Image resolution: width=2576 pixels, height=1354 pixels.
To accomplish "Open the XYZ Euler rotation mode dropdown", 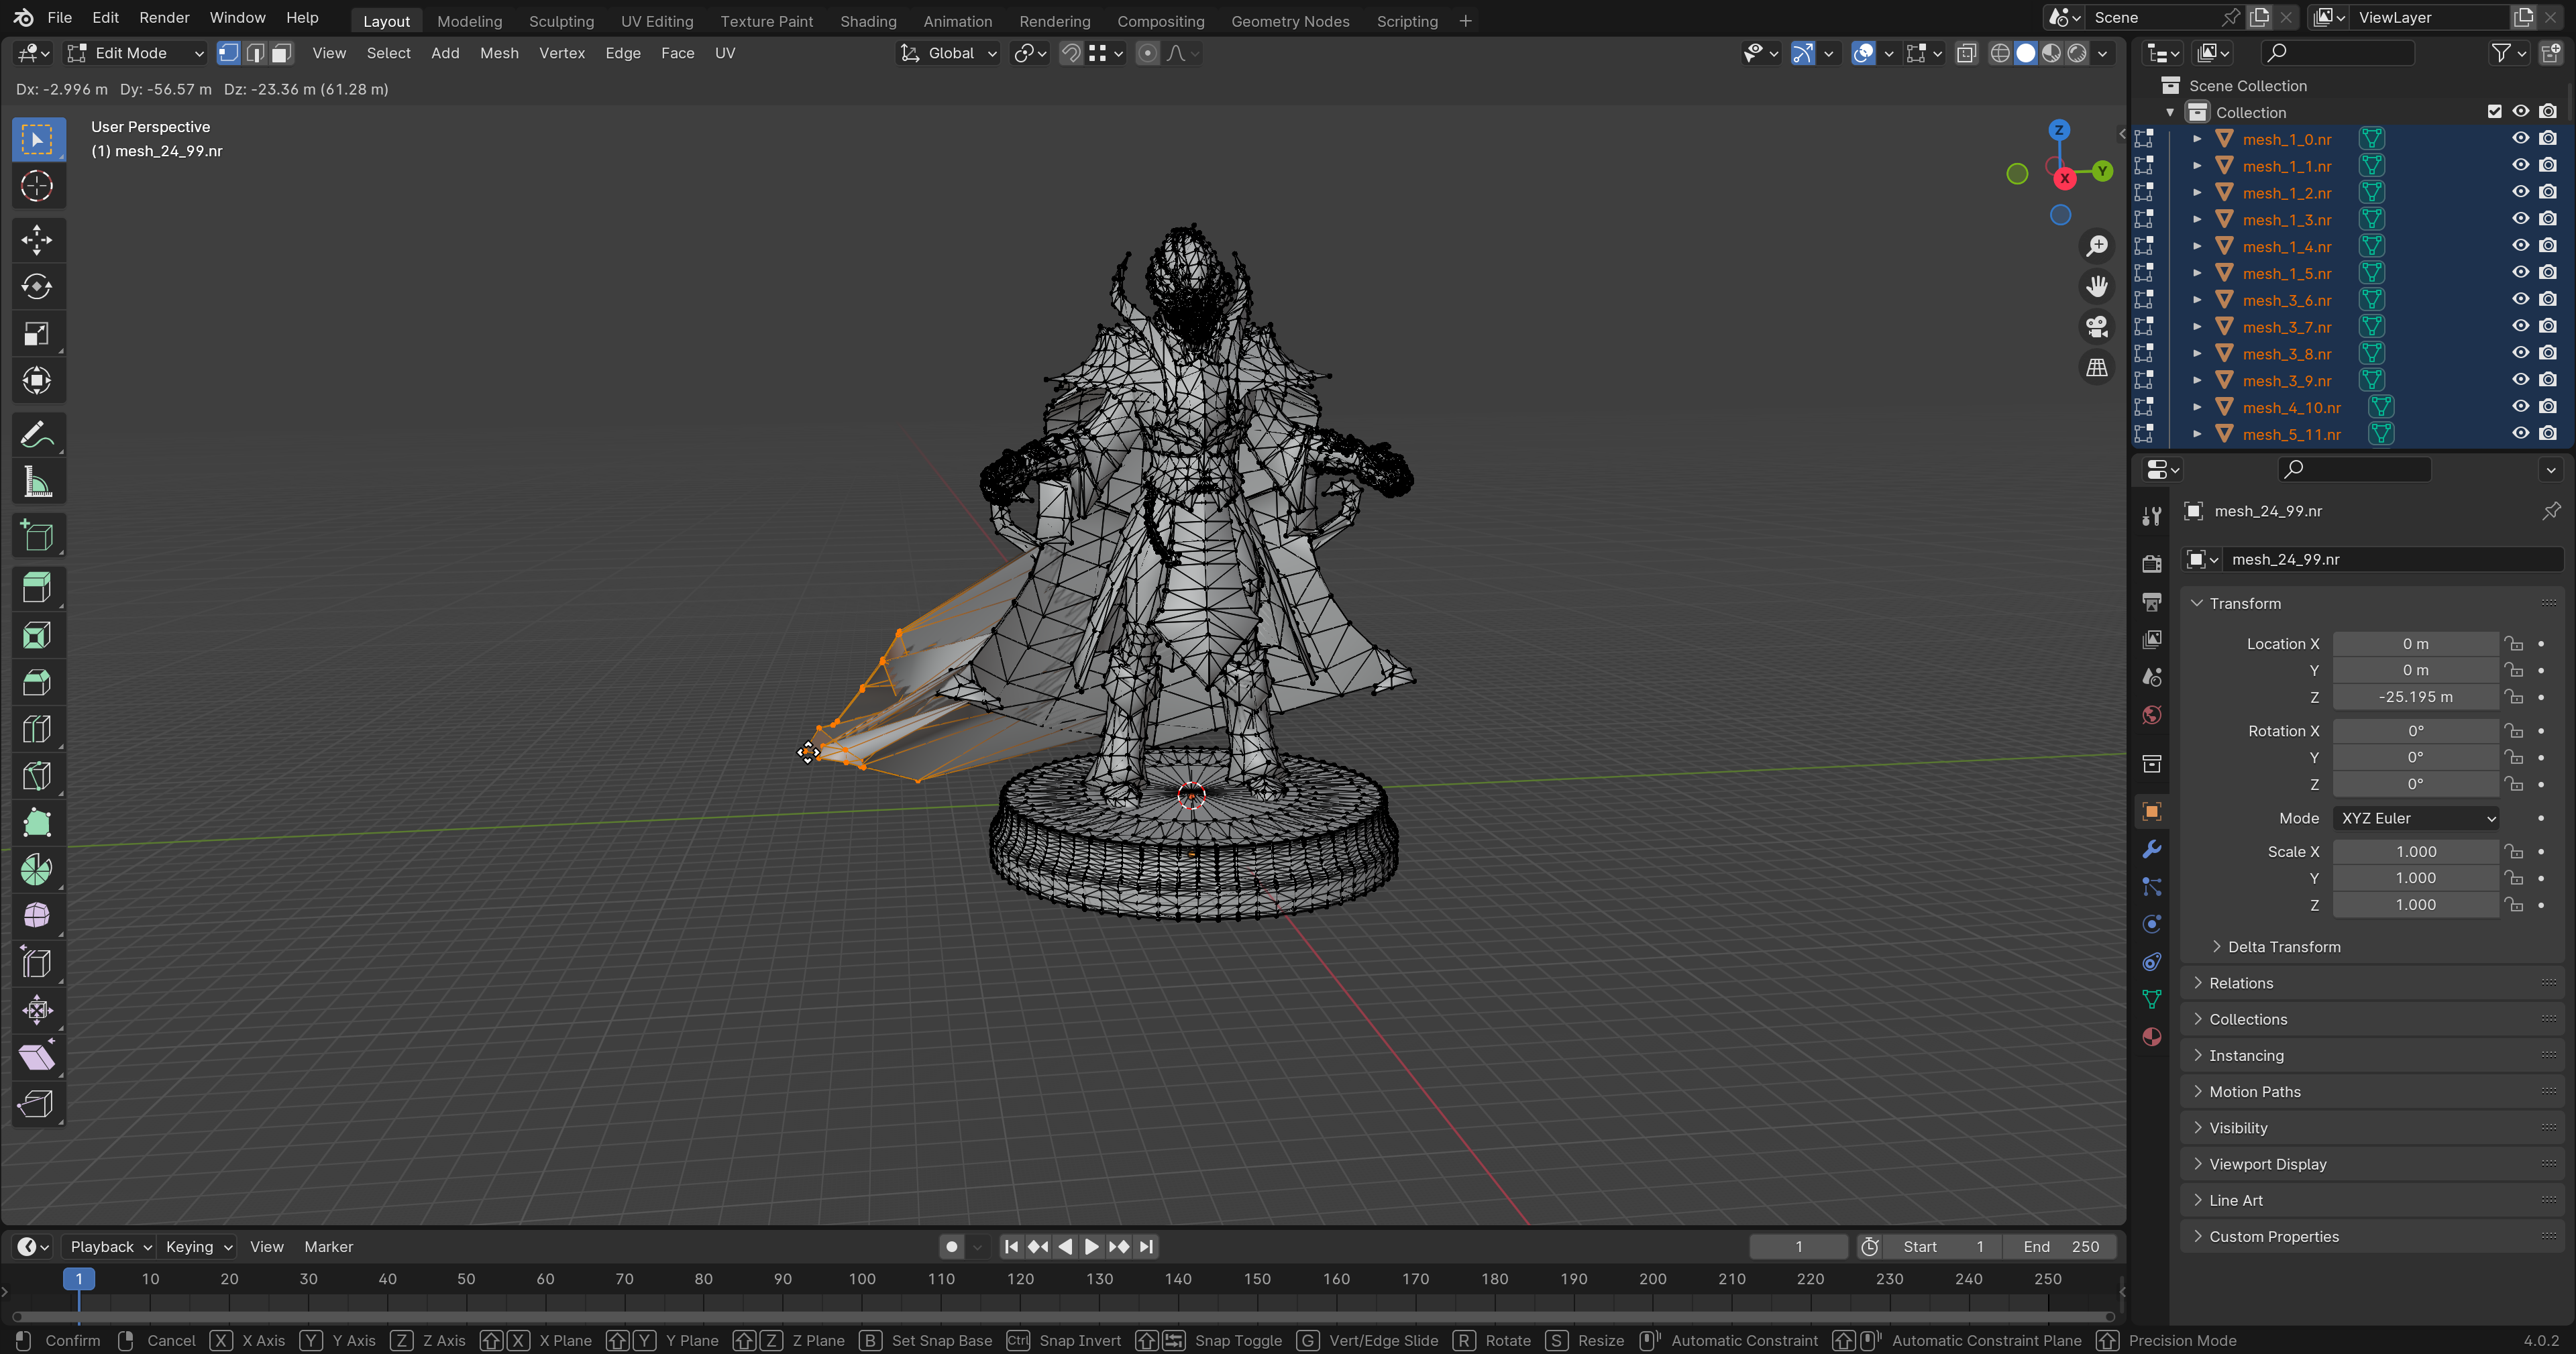I will [2414, 818].
